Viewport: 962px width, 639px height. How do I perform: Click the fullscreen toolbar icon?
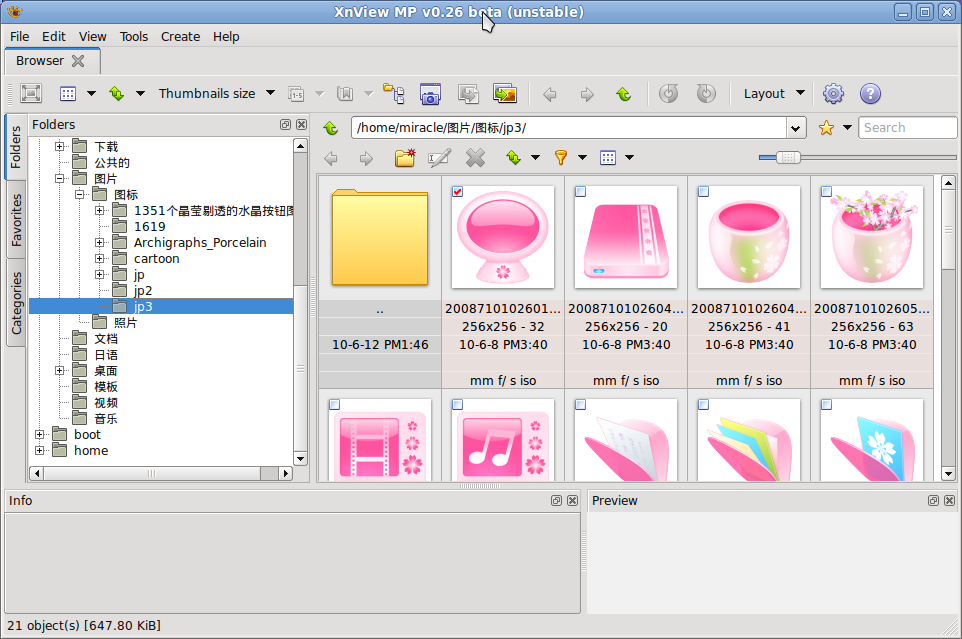point(31,93)
